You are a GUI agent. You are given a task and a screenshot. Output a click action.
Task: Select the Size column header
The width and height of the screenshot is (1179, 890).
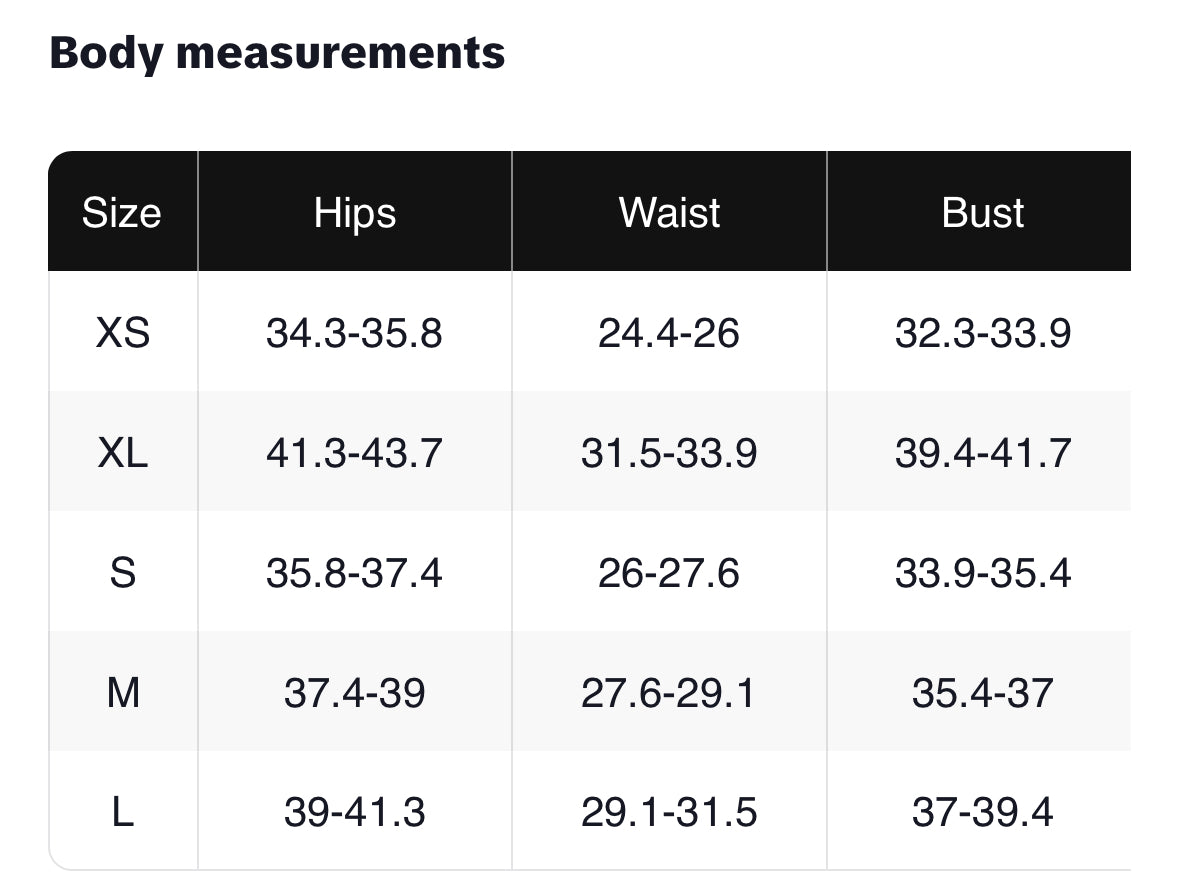coord(121,213)
